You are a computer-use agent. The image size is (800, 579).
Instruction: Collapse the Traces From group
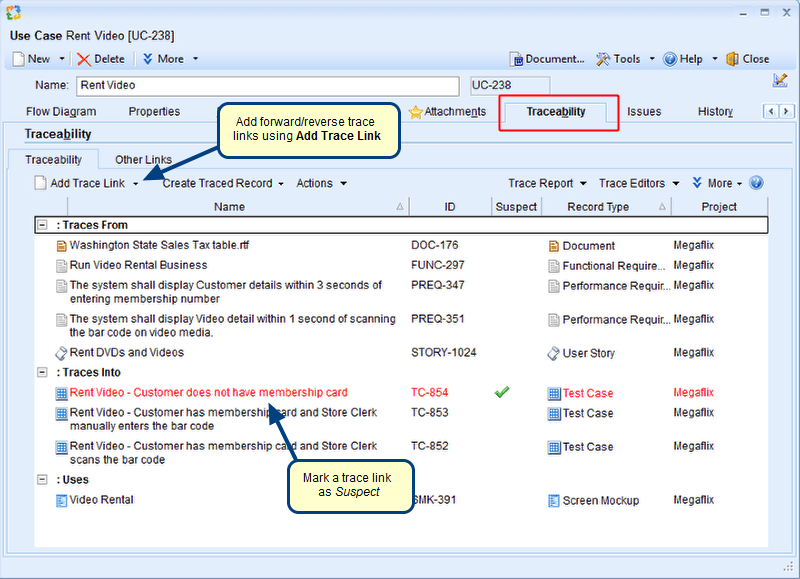pyautogui.click(x=42, y=226)
